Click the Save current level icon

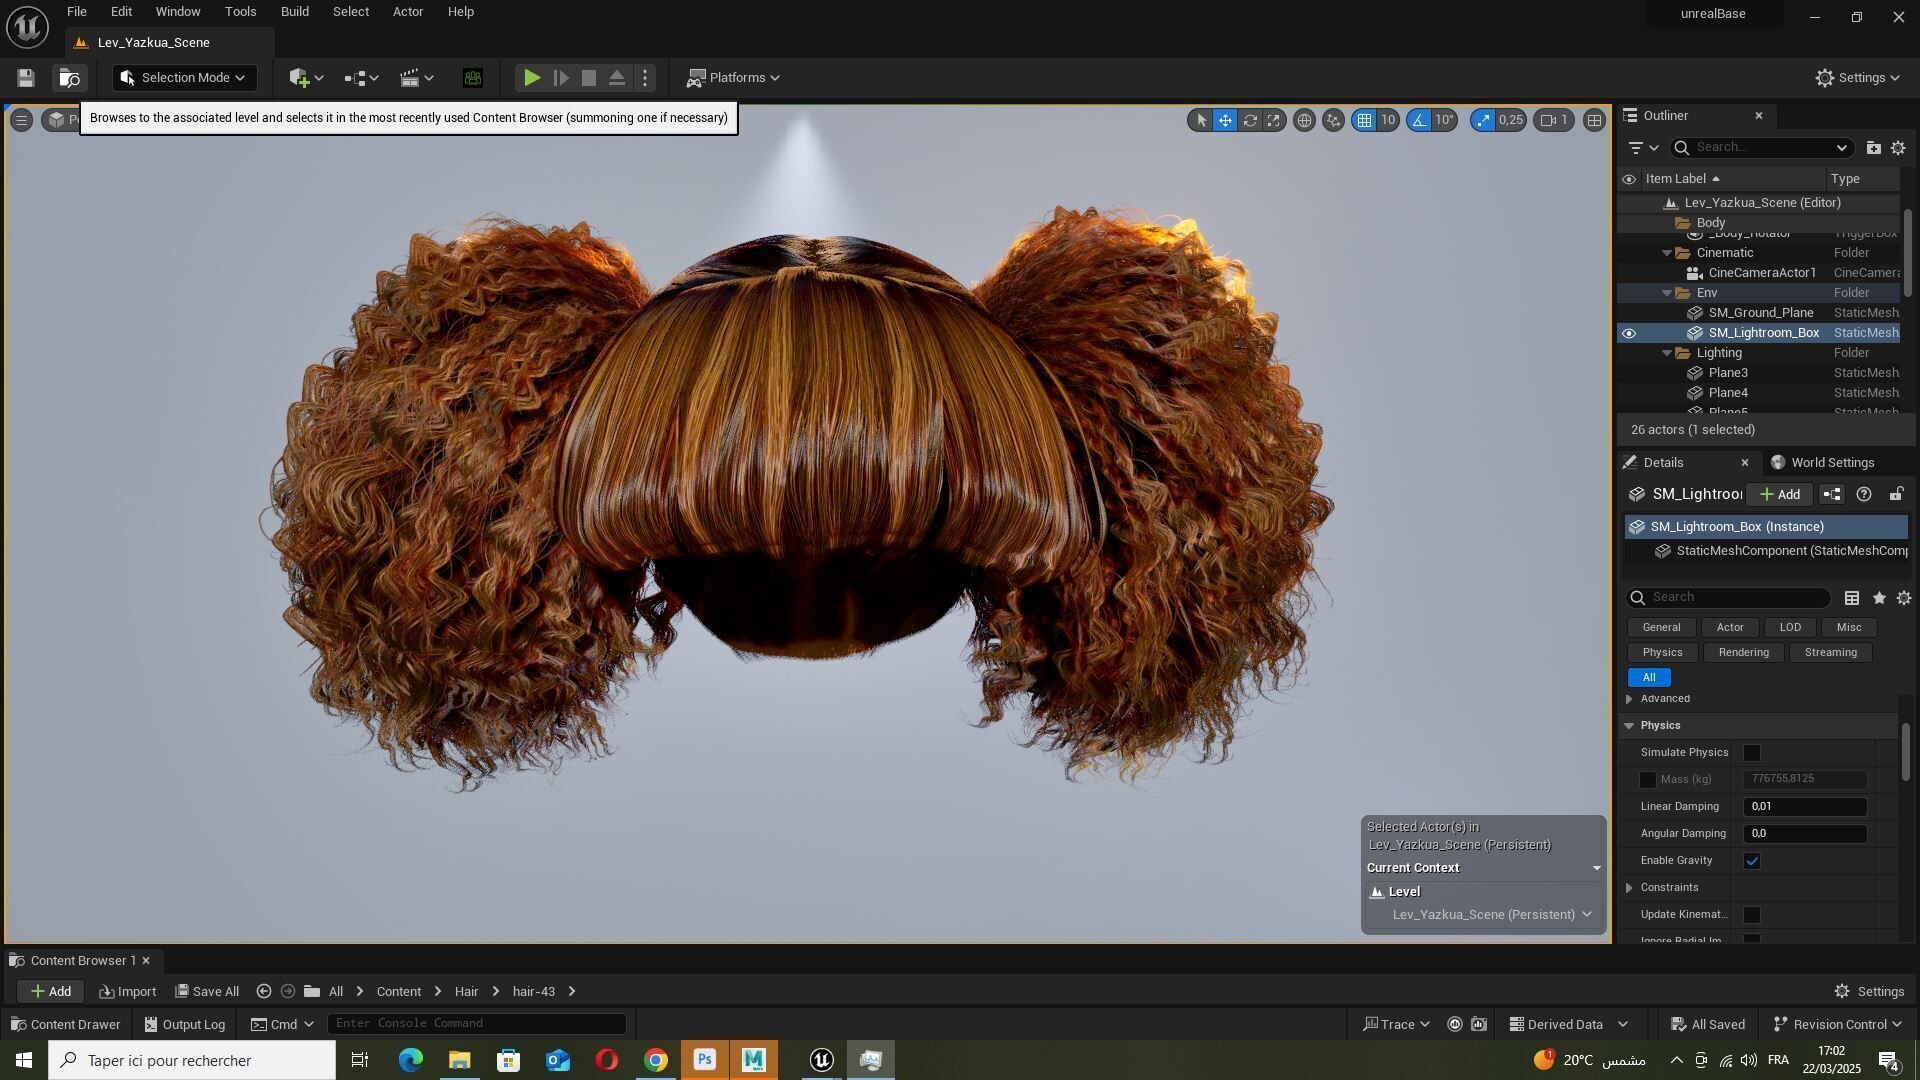[x=26, y=78]
